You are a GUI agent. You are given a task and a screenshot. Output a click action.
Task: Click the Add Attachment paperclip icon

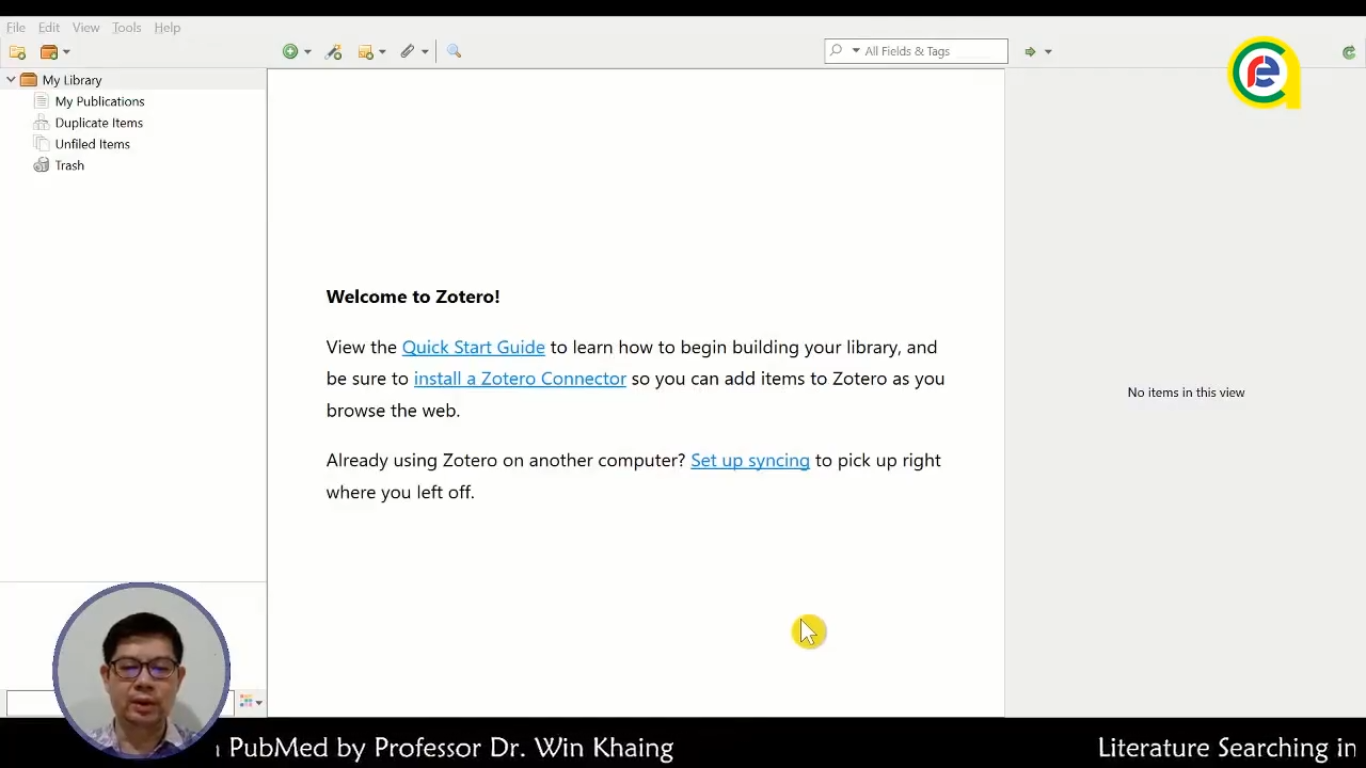coord(407,51)
